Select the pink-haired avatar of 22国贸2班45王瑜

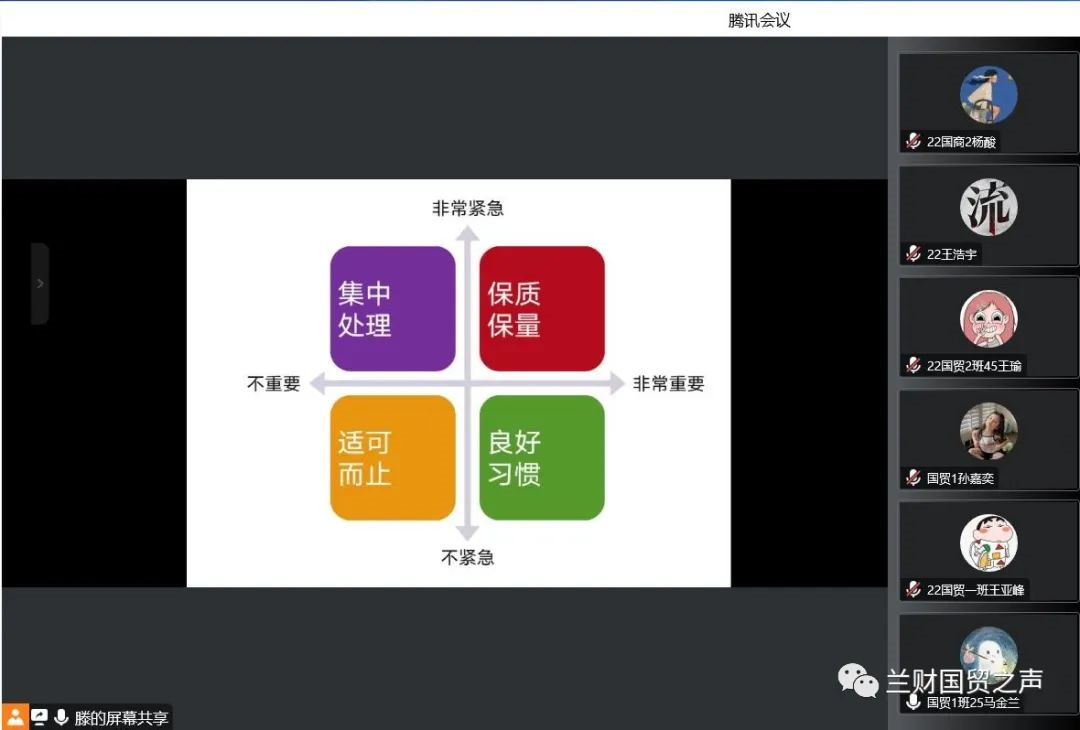[x=988, y=319]
